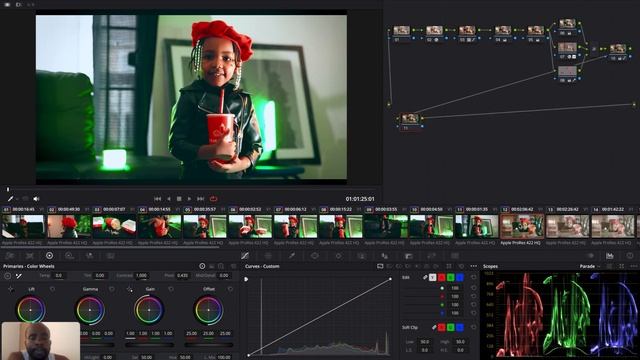The width and height of the screenshot is (640, 360).
Task: Toggle loop playback in the viewer
Action: (x=213, y=199)
